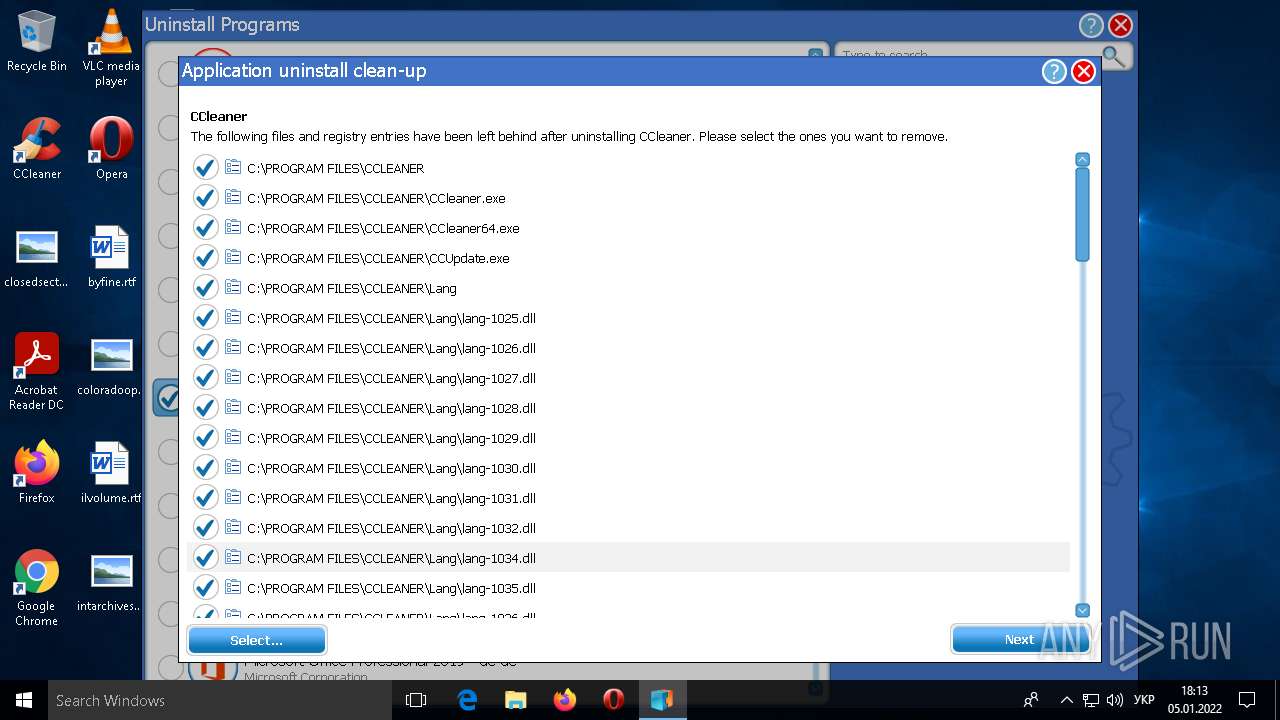Launch Opera from the taskbar
This screenshot has height=720, width=1280.
(x=614, y=700)
